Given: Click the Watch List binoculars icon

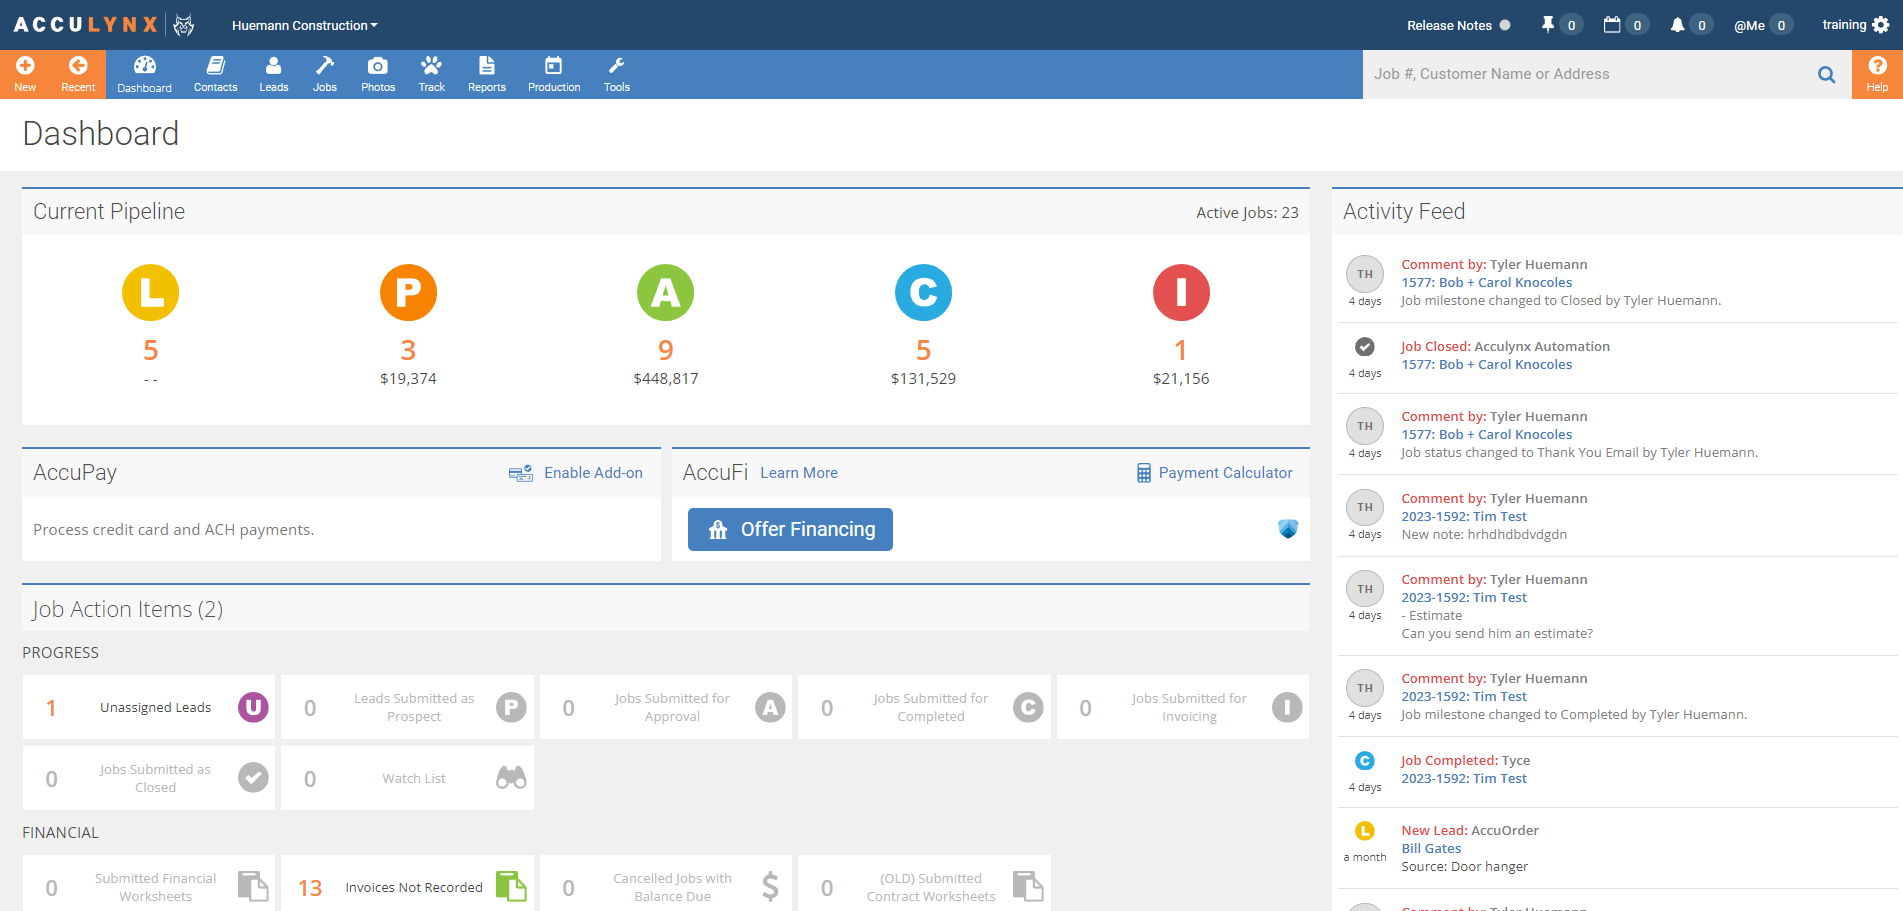Looking at the screenshot, I should pos(511,778).
